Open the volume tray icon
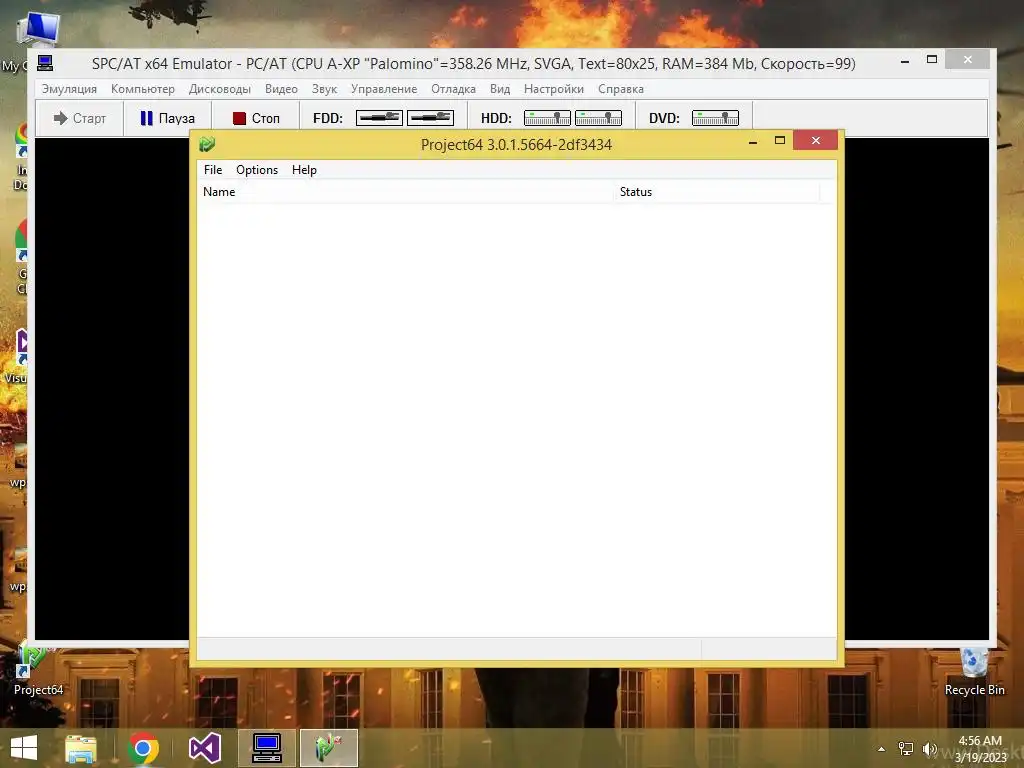This screenshot has width=1024, height=768. click(x=929, y=749)
